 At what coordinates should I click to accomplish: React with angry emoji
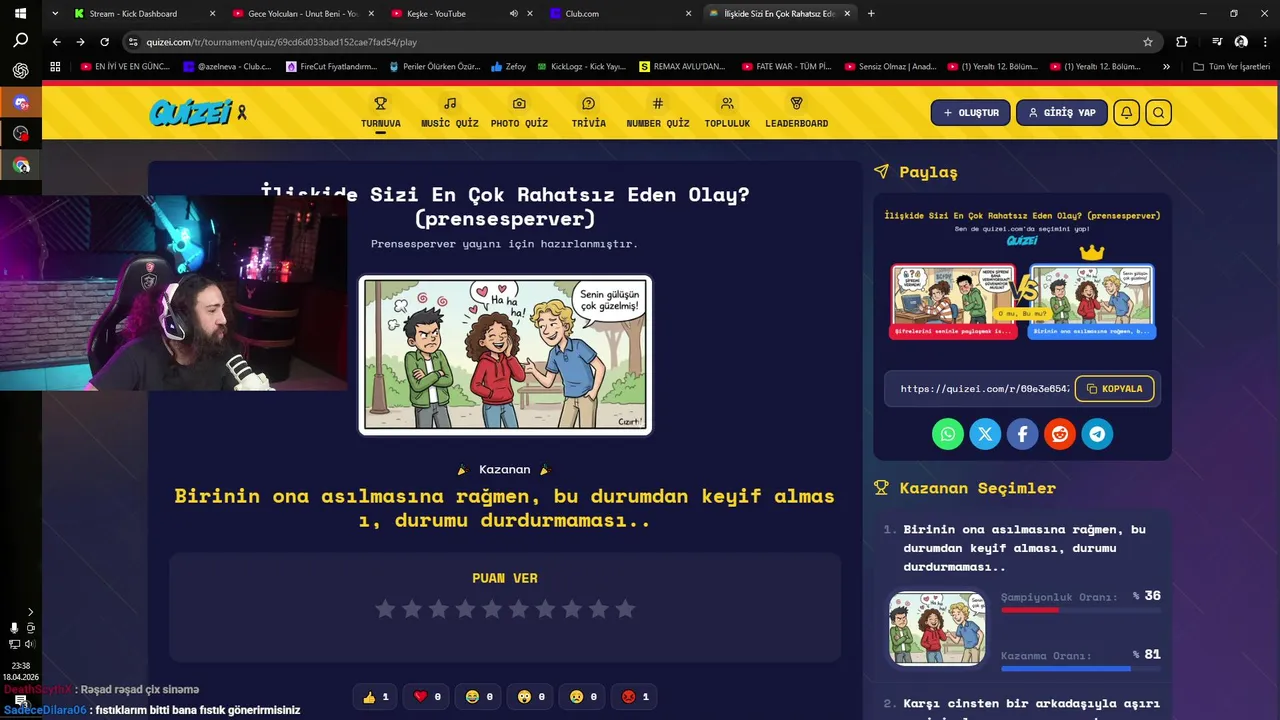point(635,697)
